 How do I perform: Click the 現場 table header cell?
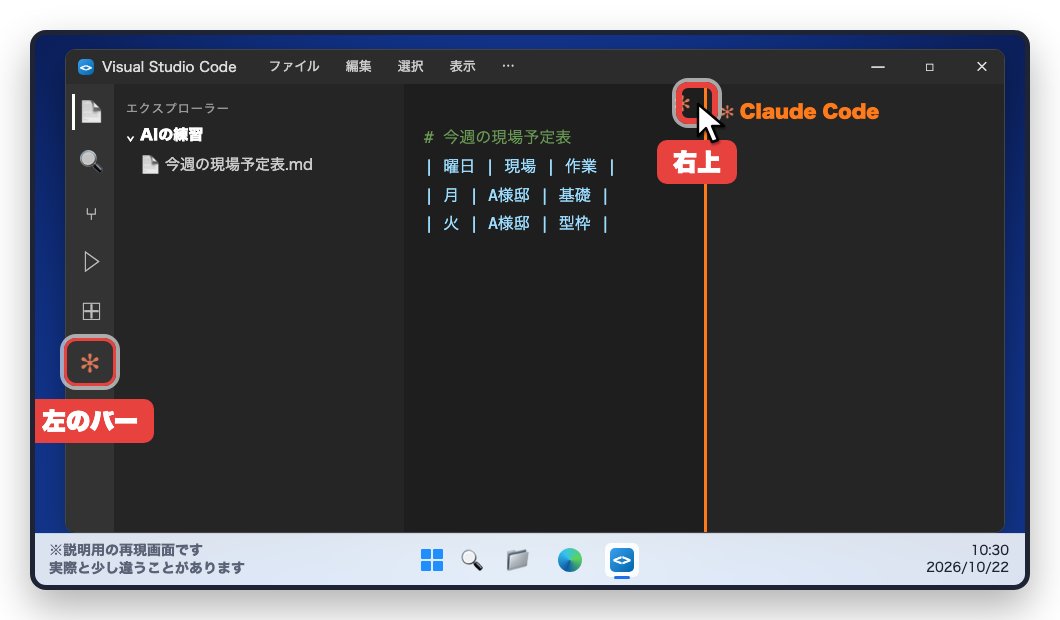tap(520, 166)
